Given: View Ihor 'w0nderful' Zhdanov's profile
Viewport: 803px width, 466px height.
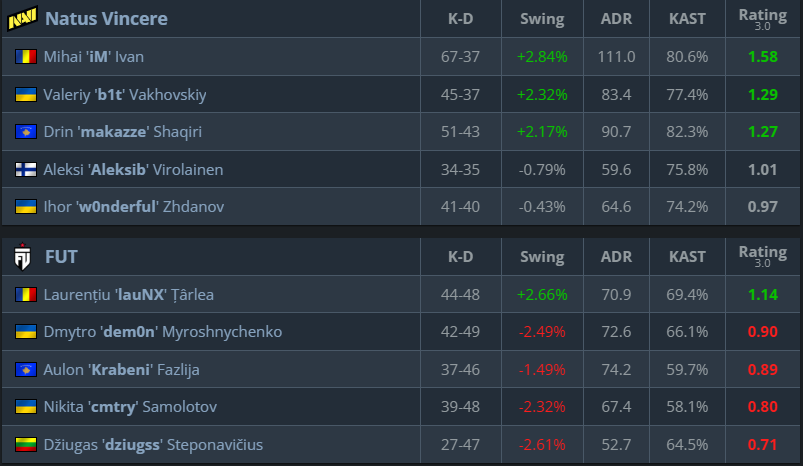Looking at the screenshot, I should point(133,207).
